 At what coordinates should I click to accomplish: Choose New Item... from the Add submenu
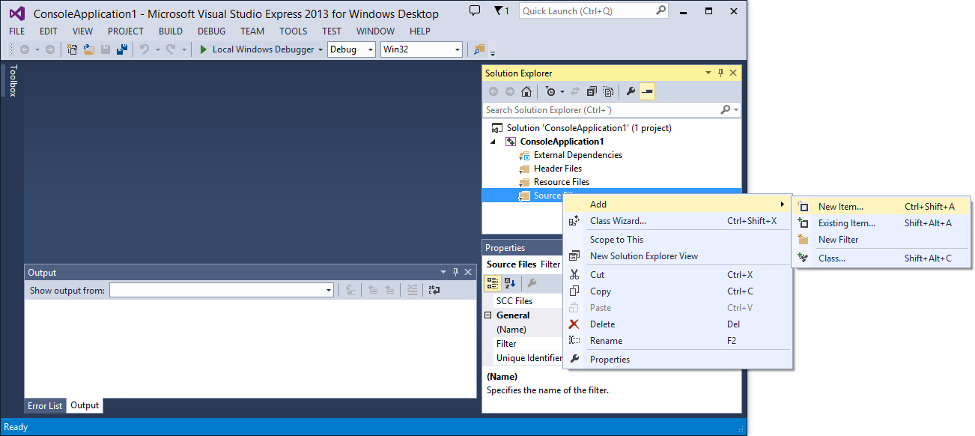point(840,207)
